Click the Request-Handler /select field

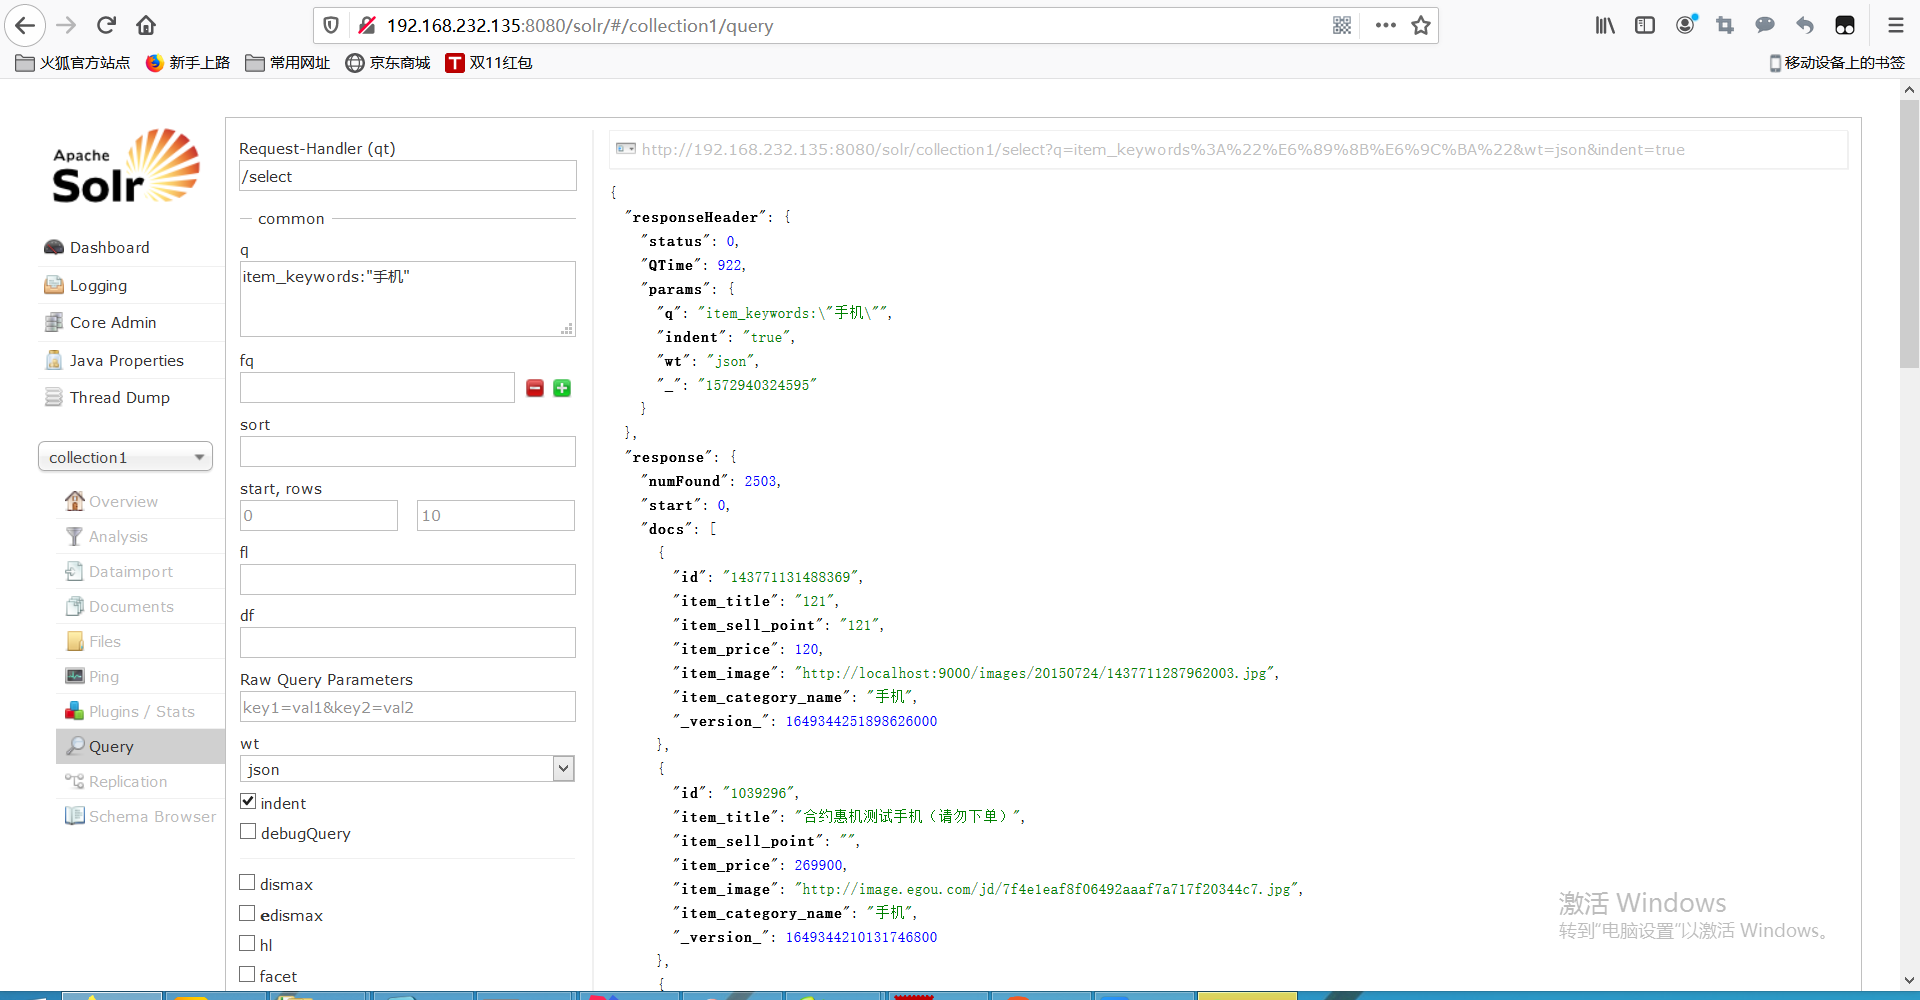(x=408, y=176)
